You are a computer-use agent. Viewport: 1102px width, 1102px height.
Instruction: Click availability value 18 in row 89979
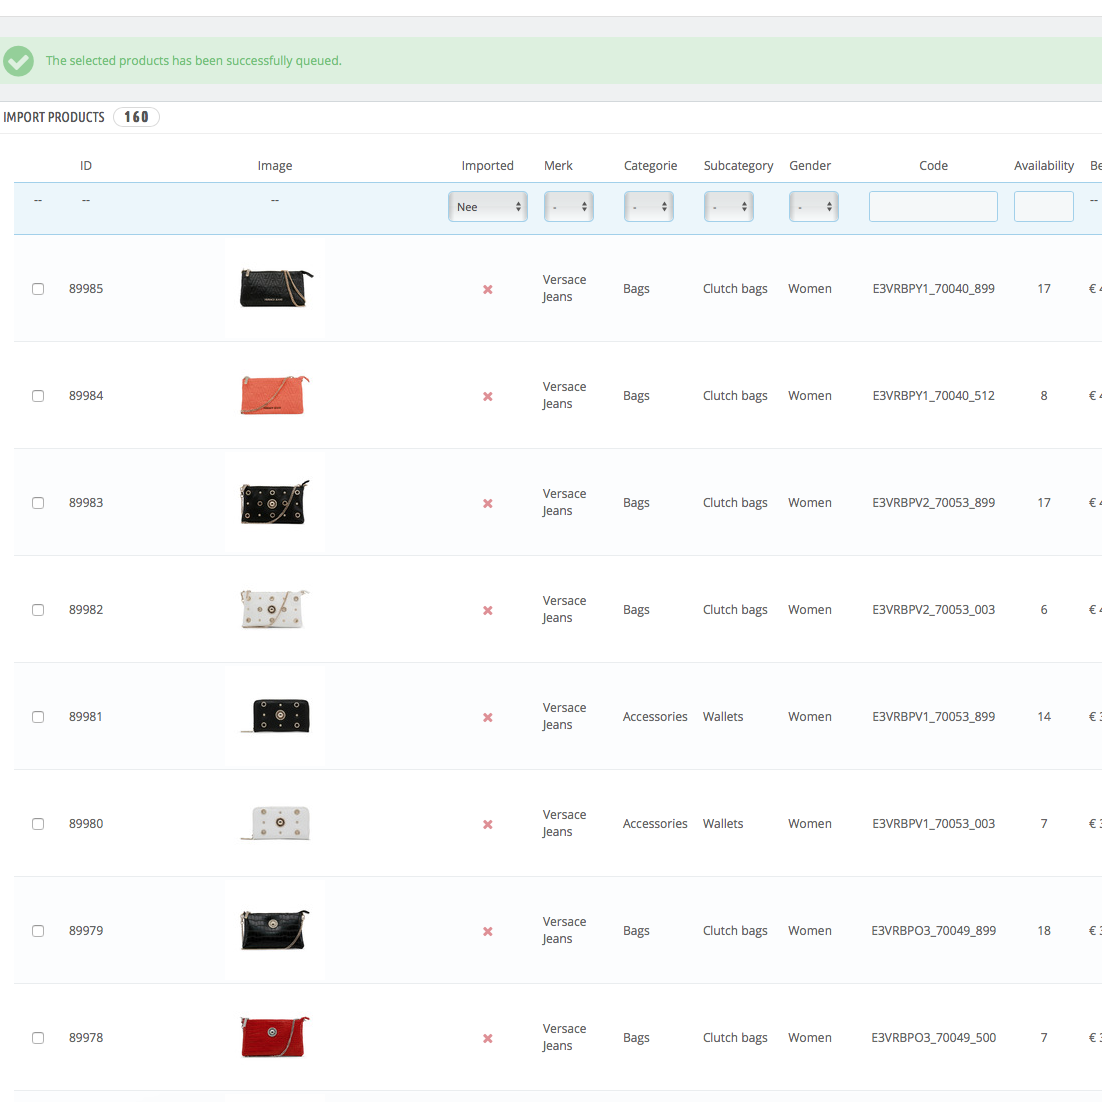(1044, 930)
